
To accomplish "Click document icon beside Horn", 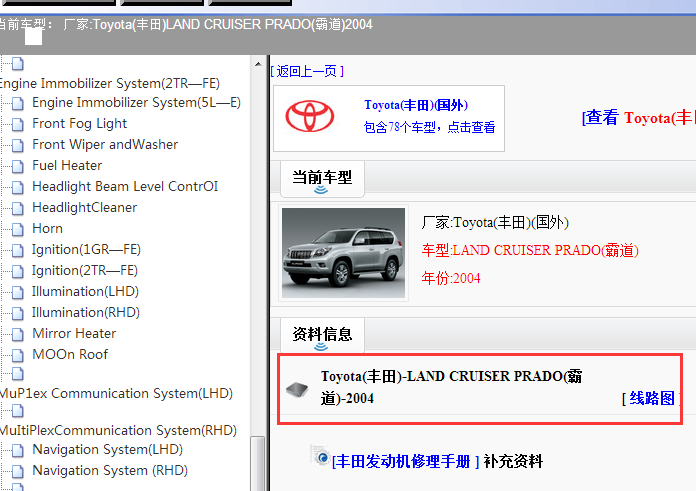I will coord(18,230).
